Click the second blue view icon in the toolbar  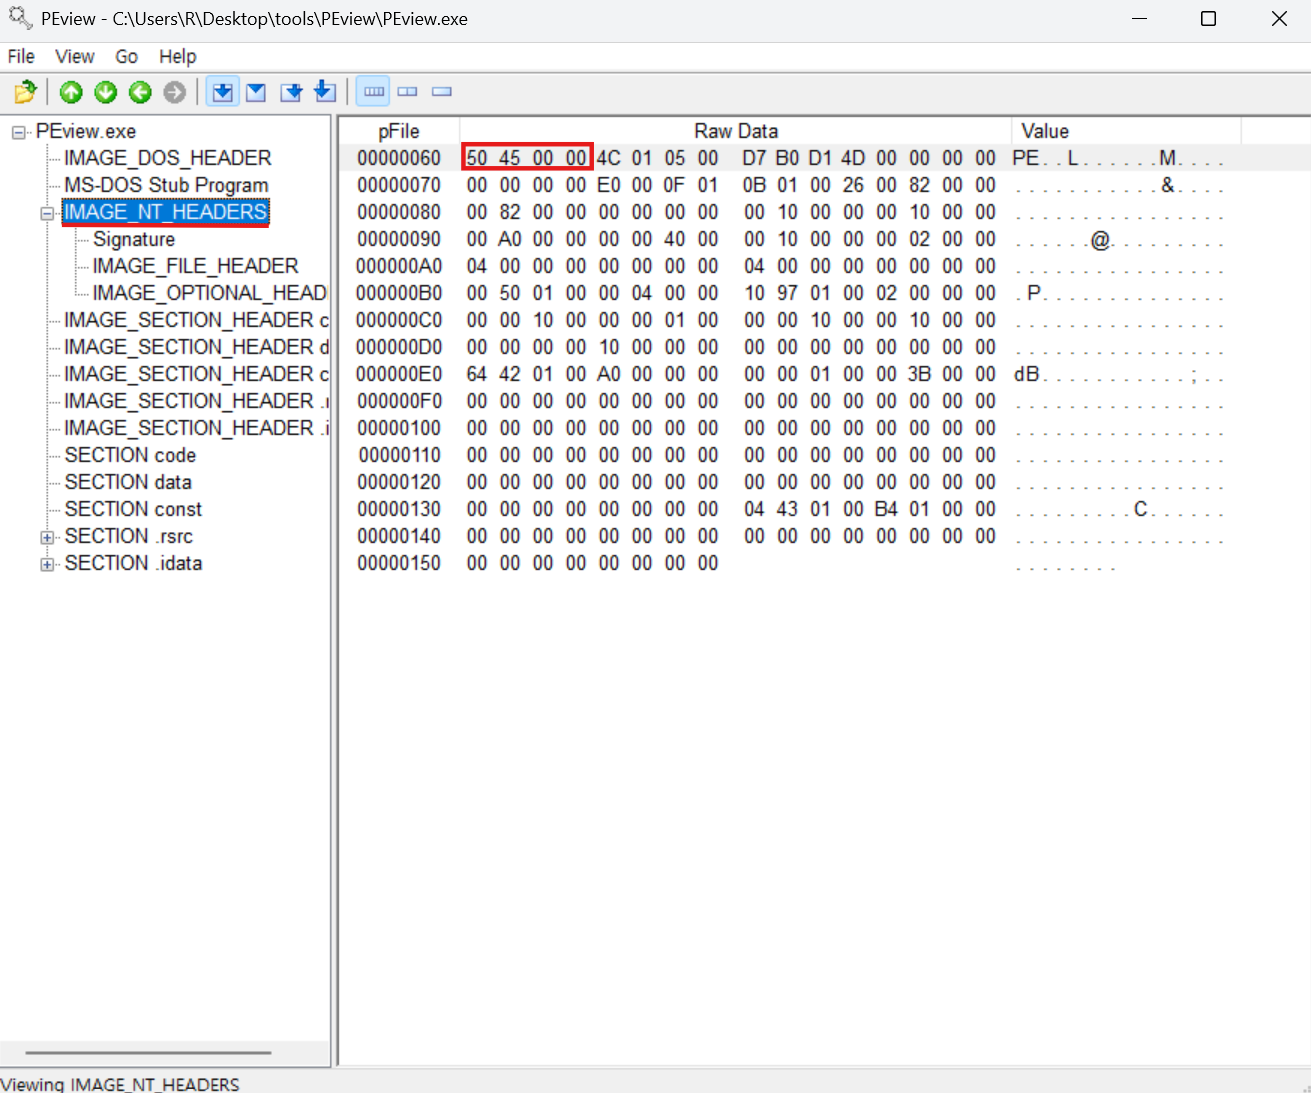[x=256, y=92]
